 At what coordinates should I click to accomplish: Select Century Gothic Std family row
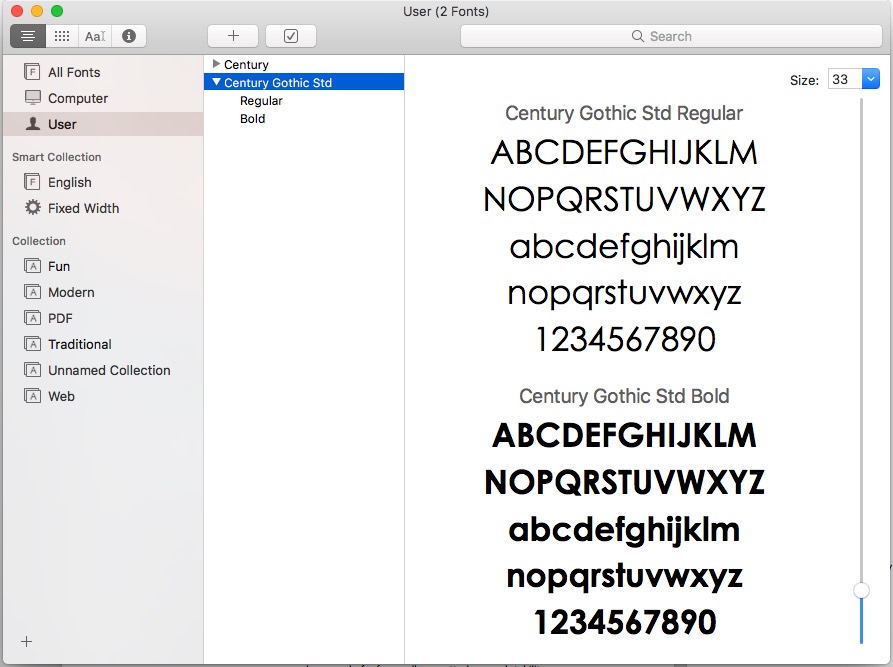(304, 83)
